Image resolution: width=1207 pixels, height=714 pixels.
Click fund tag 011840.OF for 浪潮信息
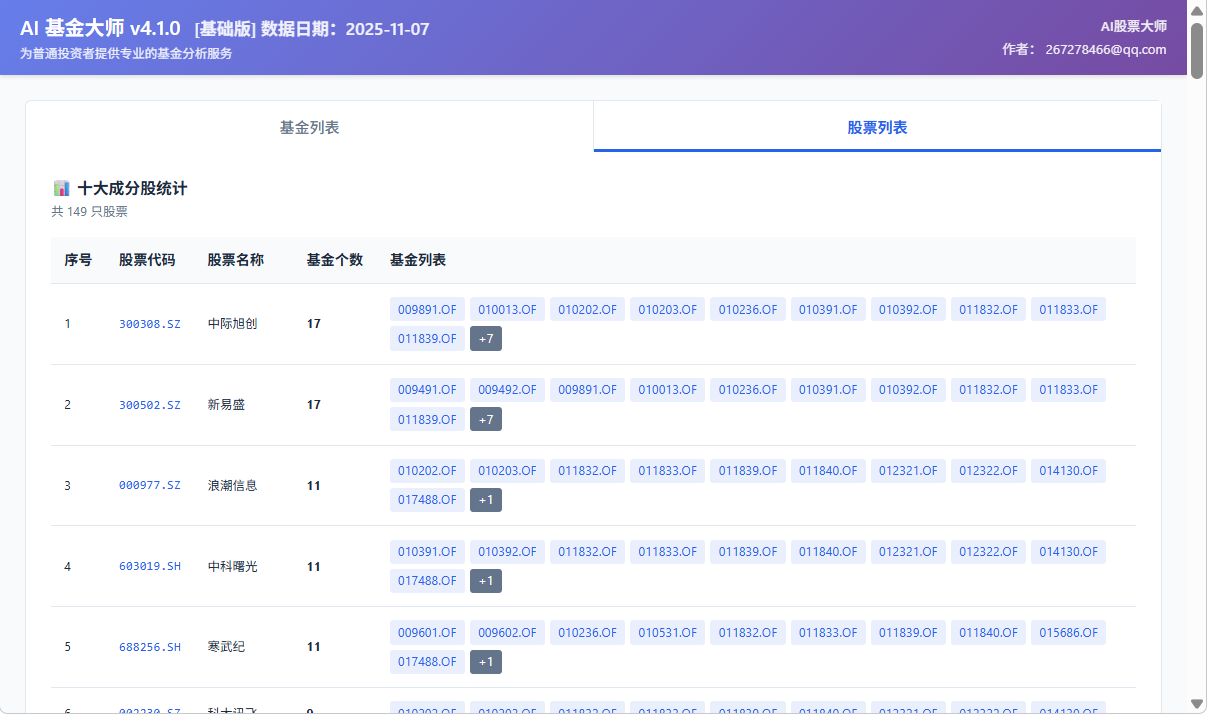pos(828,470)
